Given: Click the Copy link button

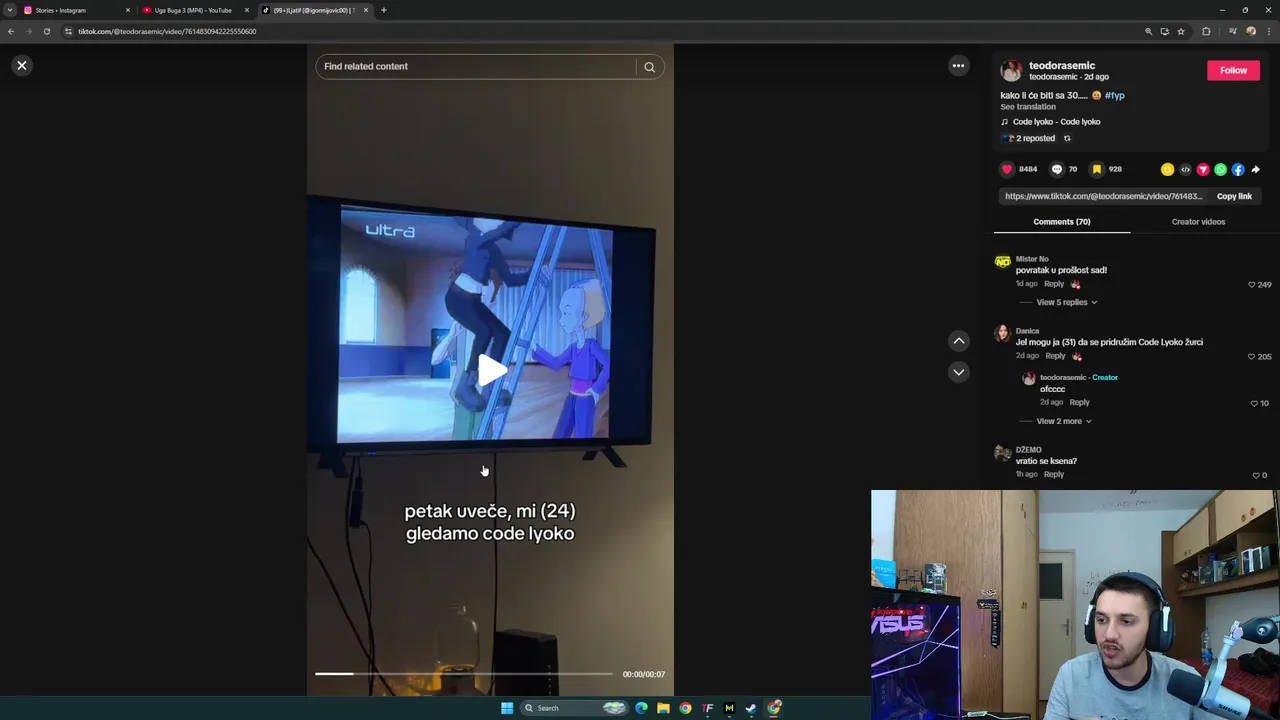Looking at the screenshot, I should 1234,197.
